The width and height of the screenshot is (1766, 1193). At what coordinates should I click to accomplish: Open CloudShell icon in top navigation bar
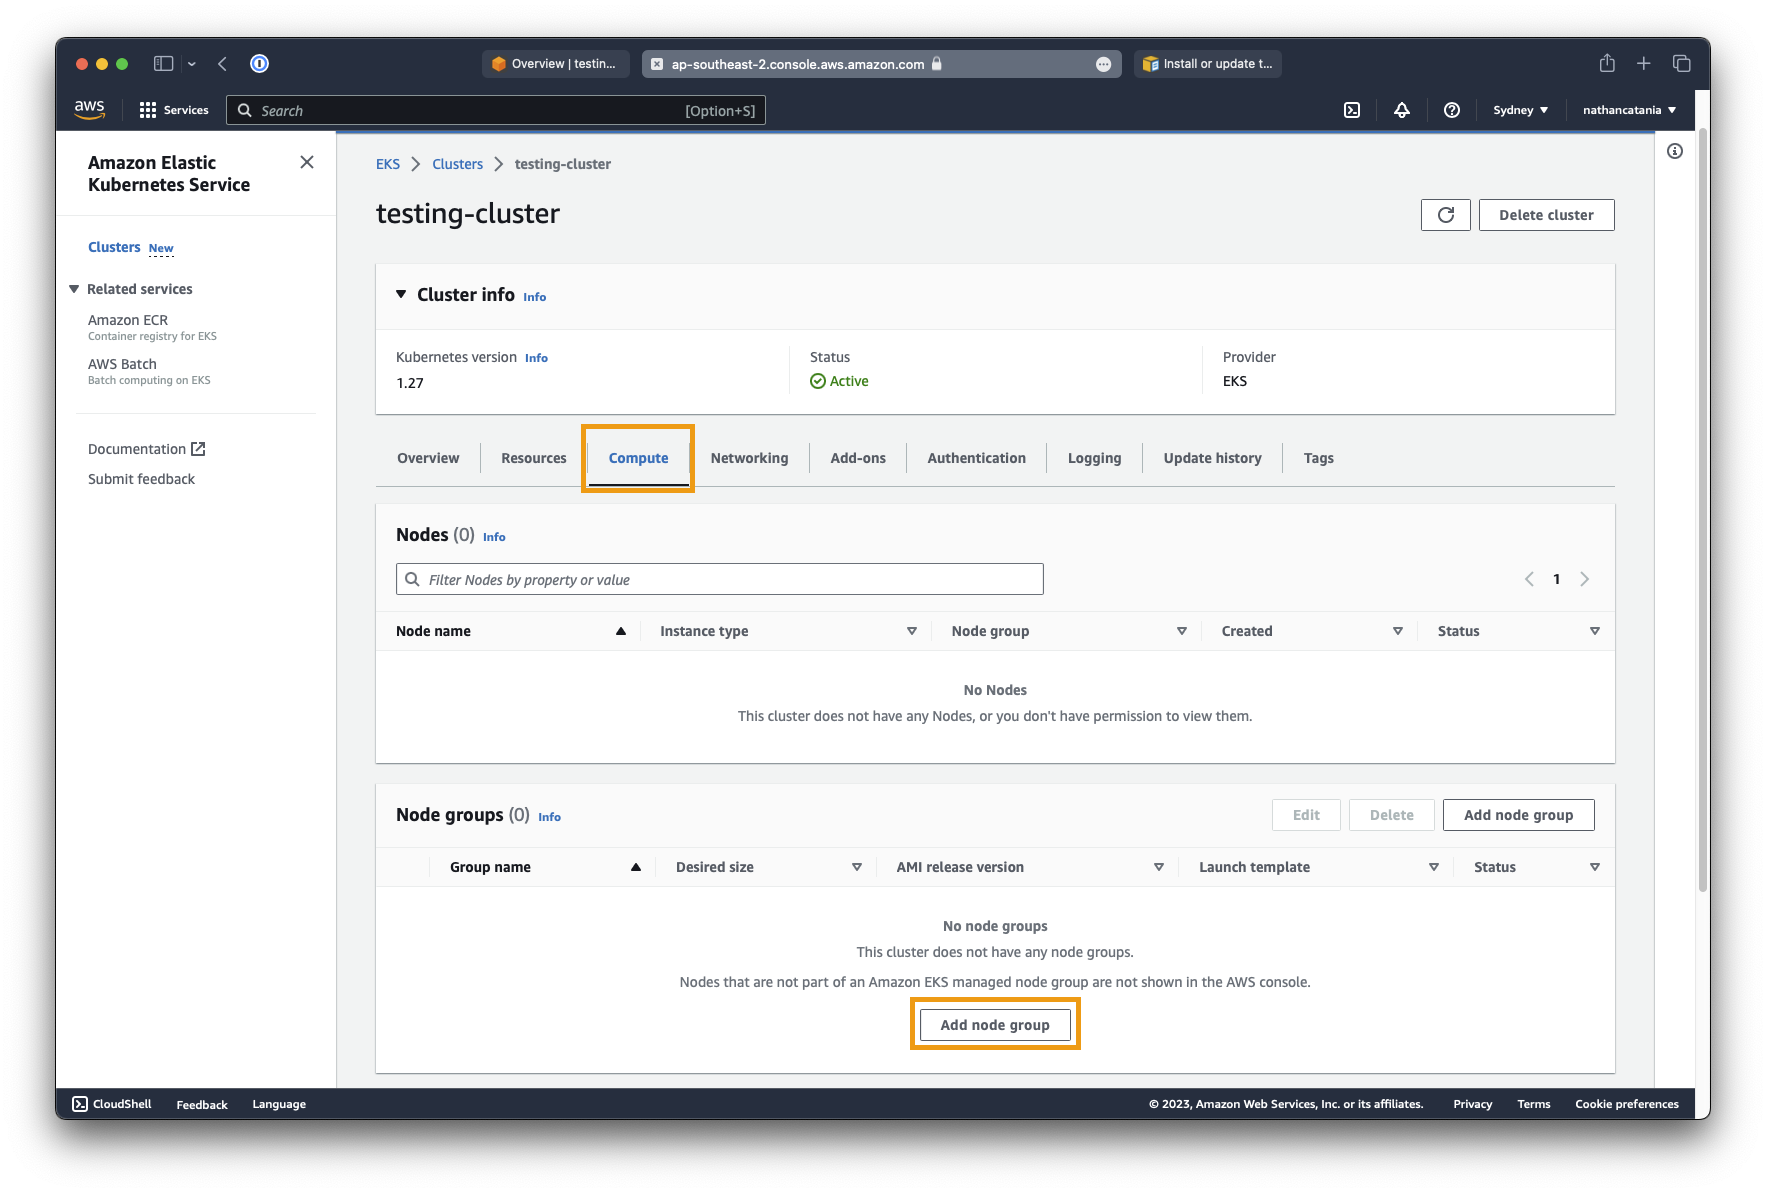point(1352,110)
